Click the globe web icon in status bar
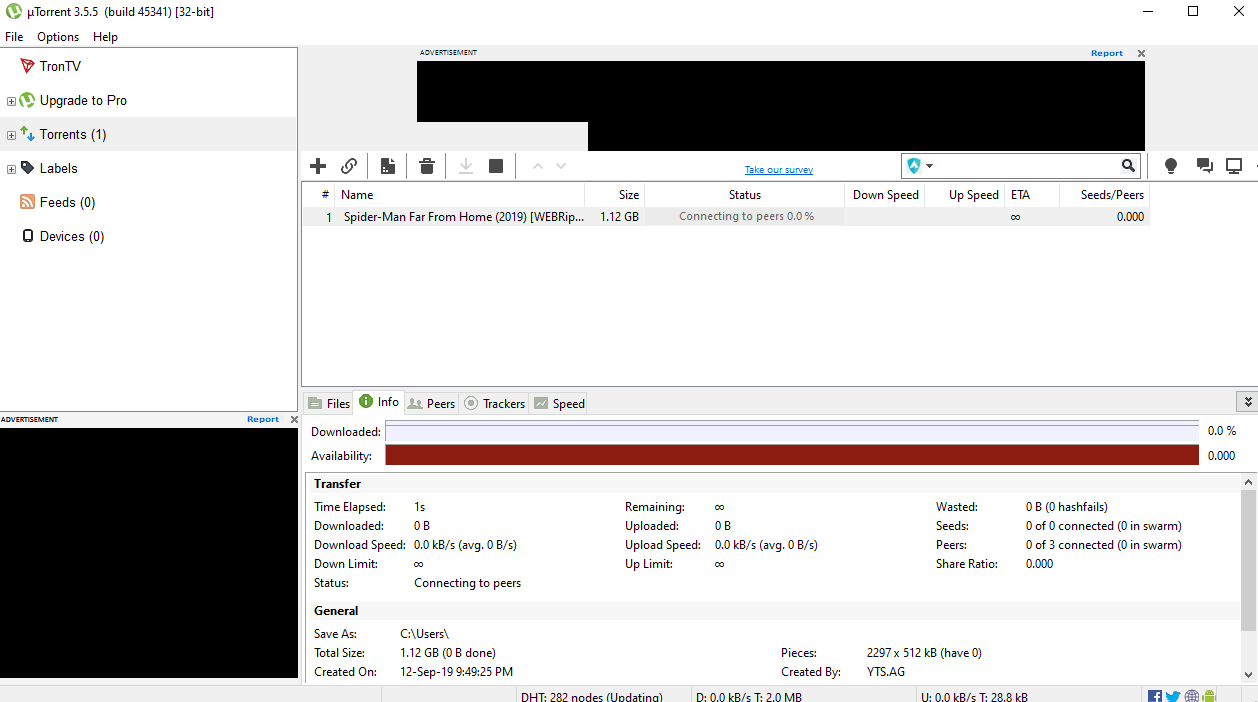Screen dimensions: 1258x702 [1191, 696]
